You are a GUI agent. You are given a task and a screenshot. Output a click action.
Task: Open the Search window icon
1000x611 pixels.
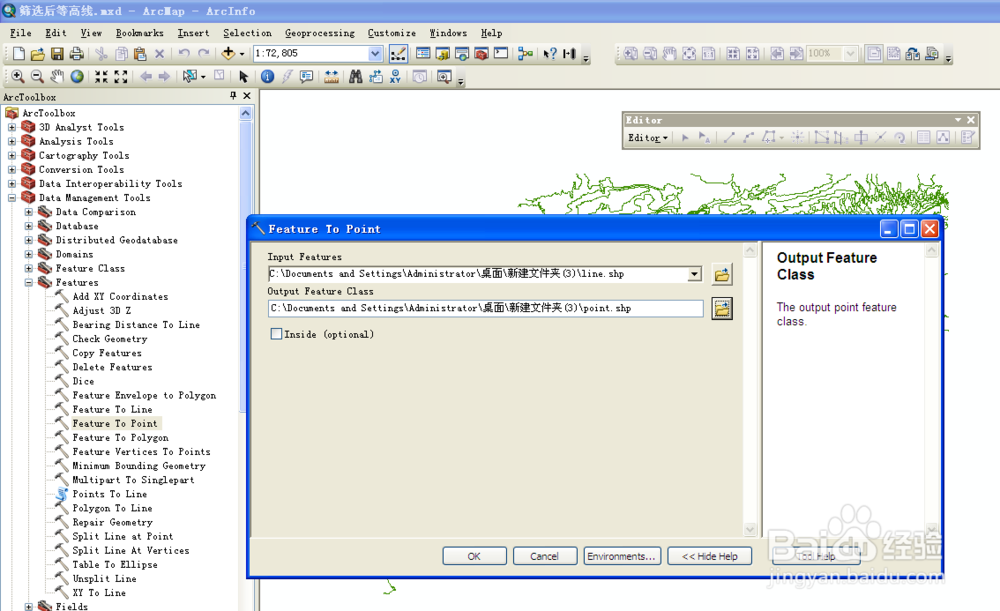coord(462,54)
